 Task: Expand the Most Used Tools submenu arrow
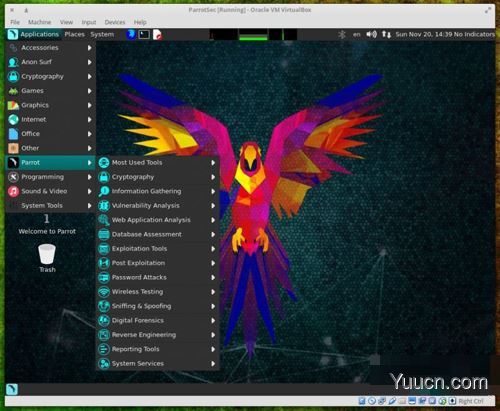[213, 163]
